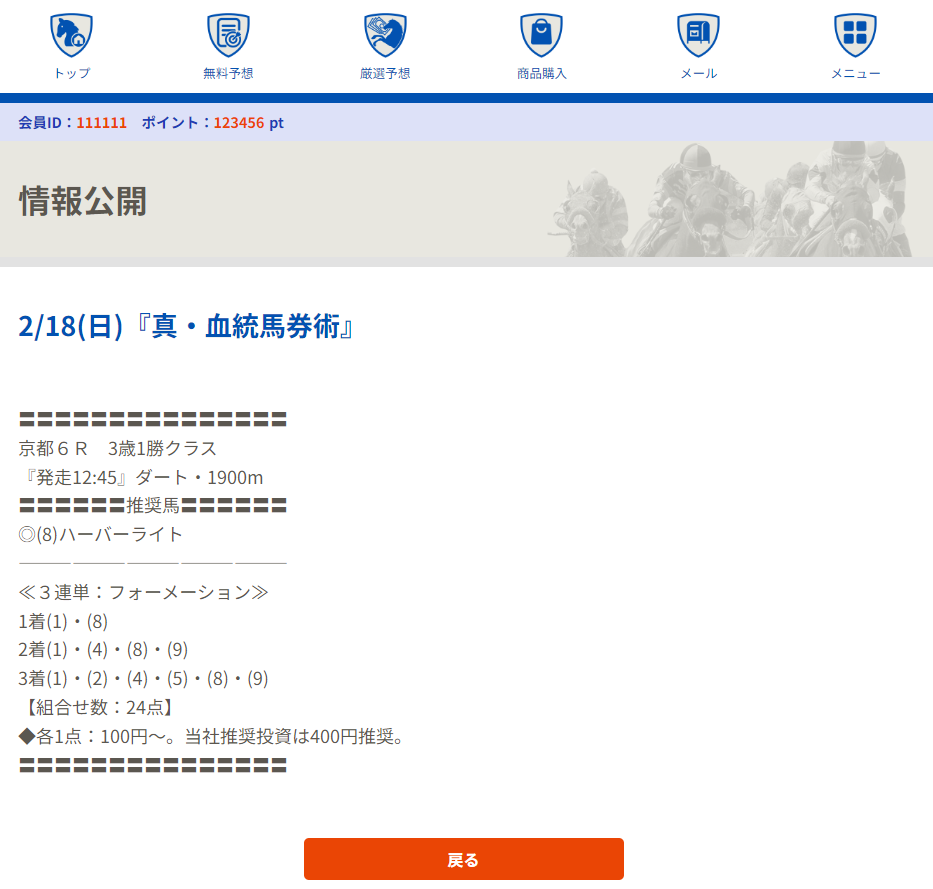This screenshot has width=933, height=889.
Task: Open the mailbox shield icon for メール
Action: (698, 35)
